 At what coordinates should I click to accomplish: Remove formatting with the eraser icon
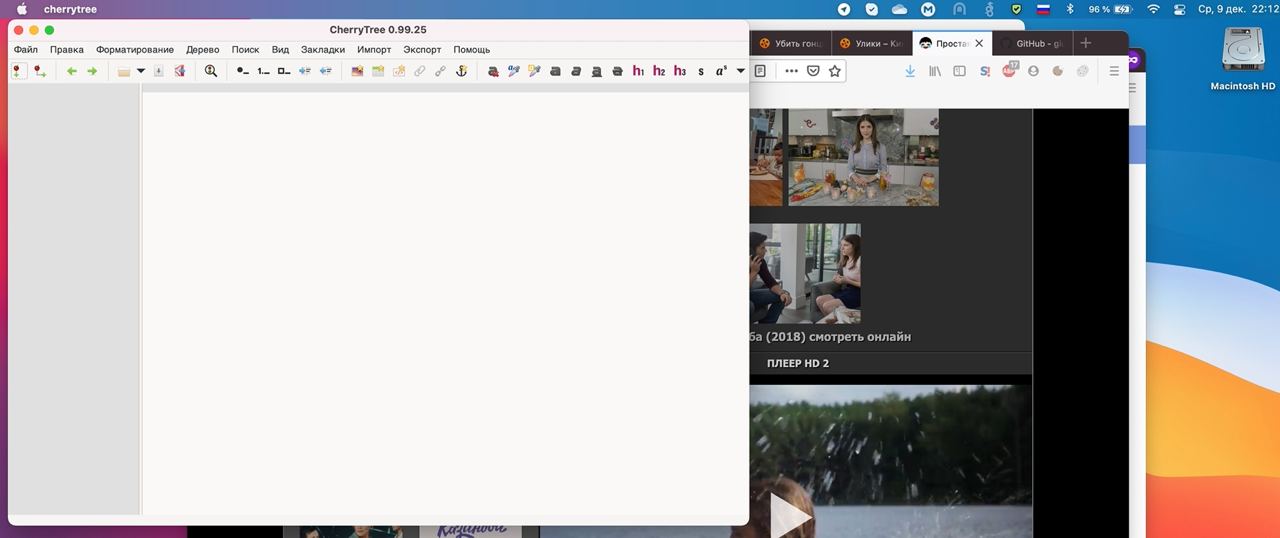(x=493, y=71)
